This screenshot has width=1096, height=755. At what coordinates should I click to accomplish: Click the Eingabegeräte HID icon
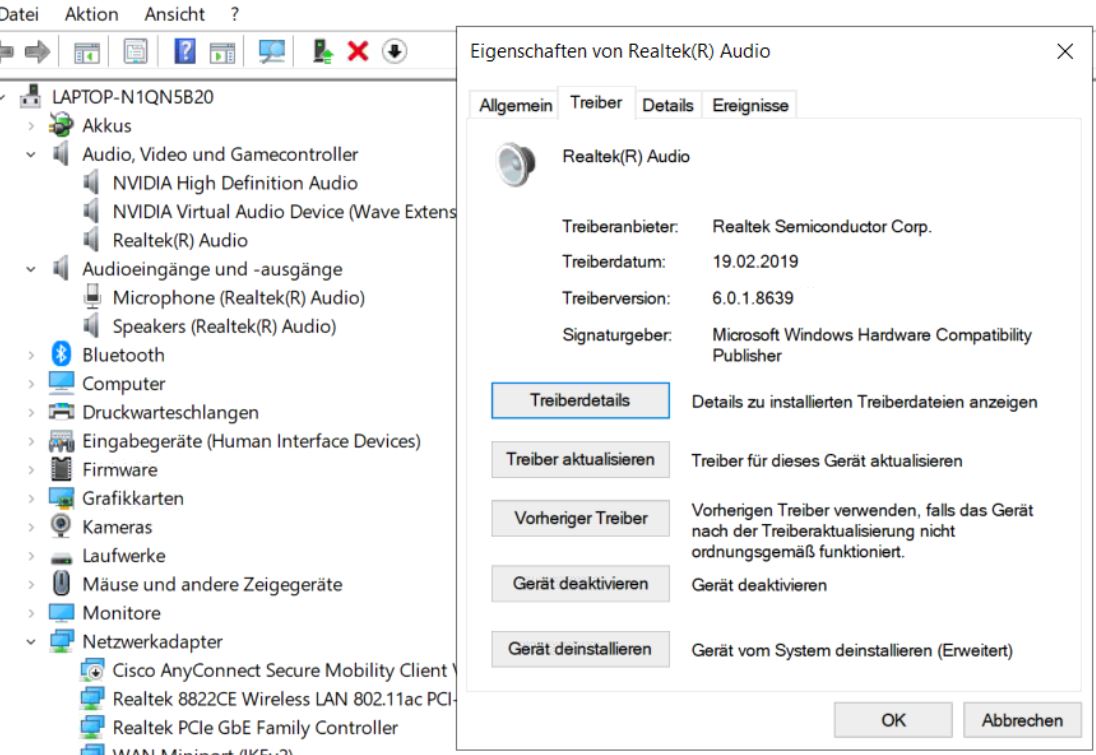click(62, 441)
